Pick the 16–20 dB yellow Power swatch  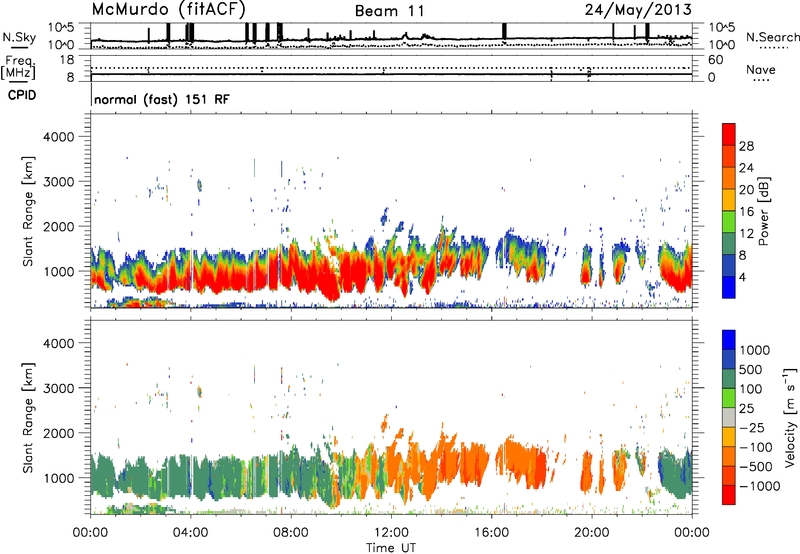[729, 200]
